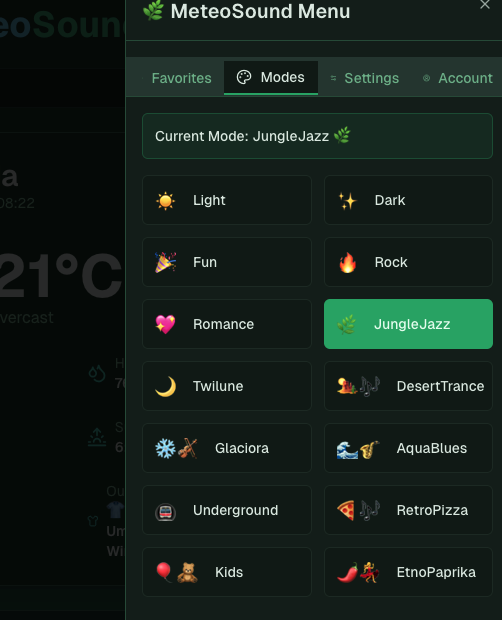Close the MeteoSound Menu panel
The height and width of the screenshot is (620, 502).
(485, 5)
